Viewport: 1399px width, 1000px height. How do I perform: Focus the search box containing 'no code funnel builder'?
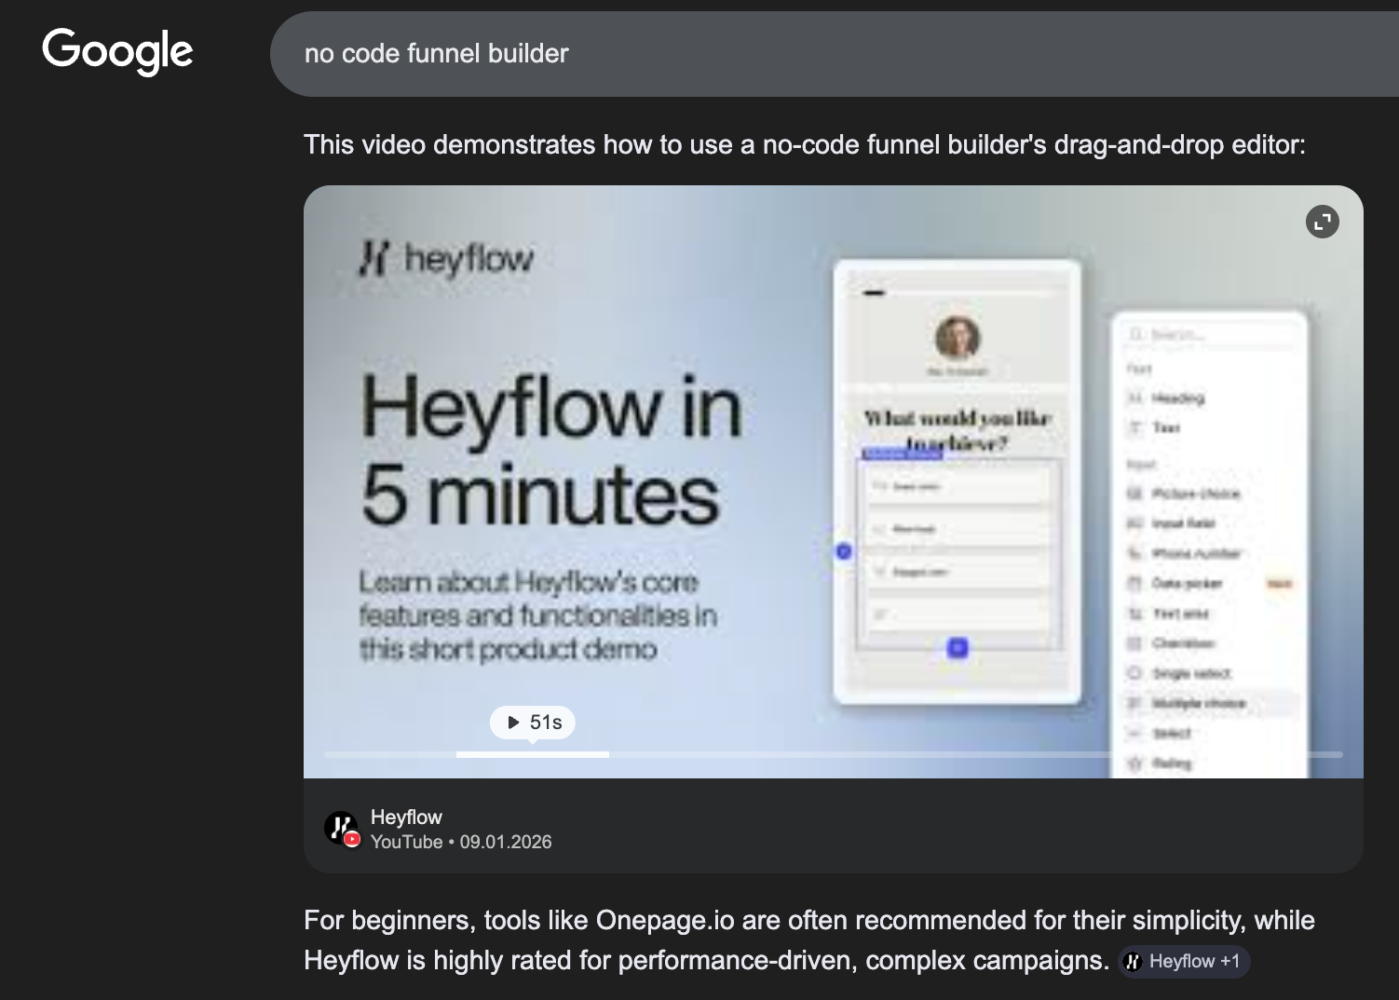pyautogui.click(x=800, y=54)
